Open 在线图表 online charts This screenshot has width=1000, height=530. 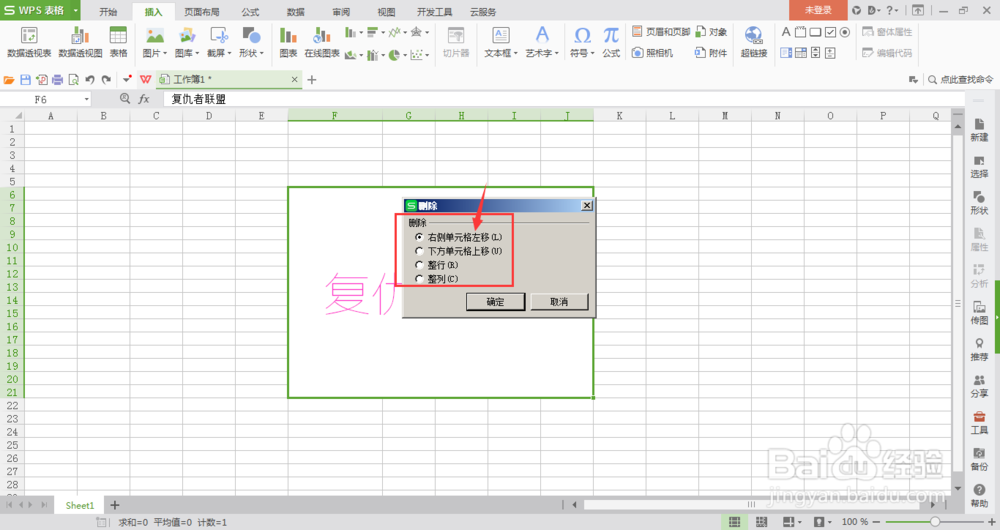tap(322, 42)
